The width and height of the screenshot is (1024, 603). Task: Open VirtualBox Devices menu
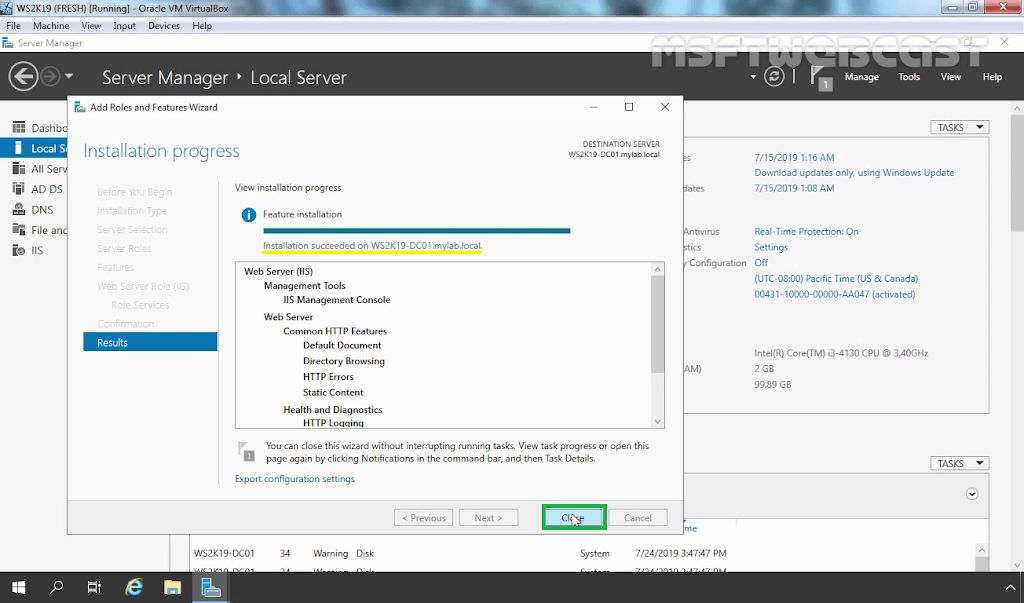[x=164, y=25]
